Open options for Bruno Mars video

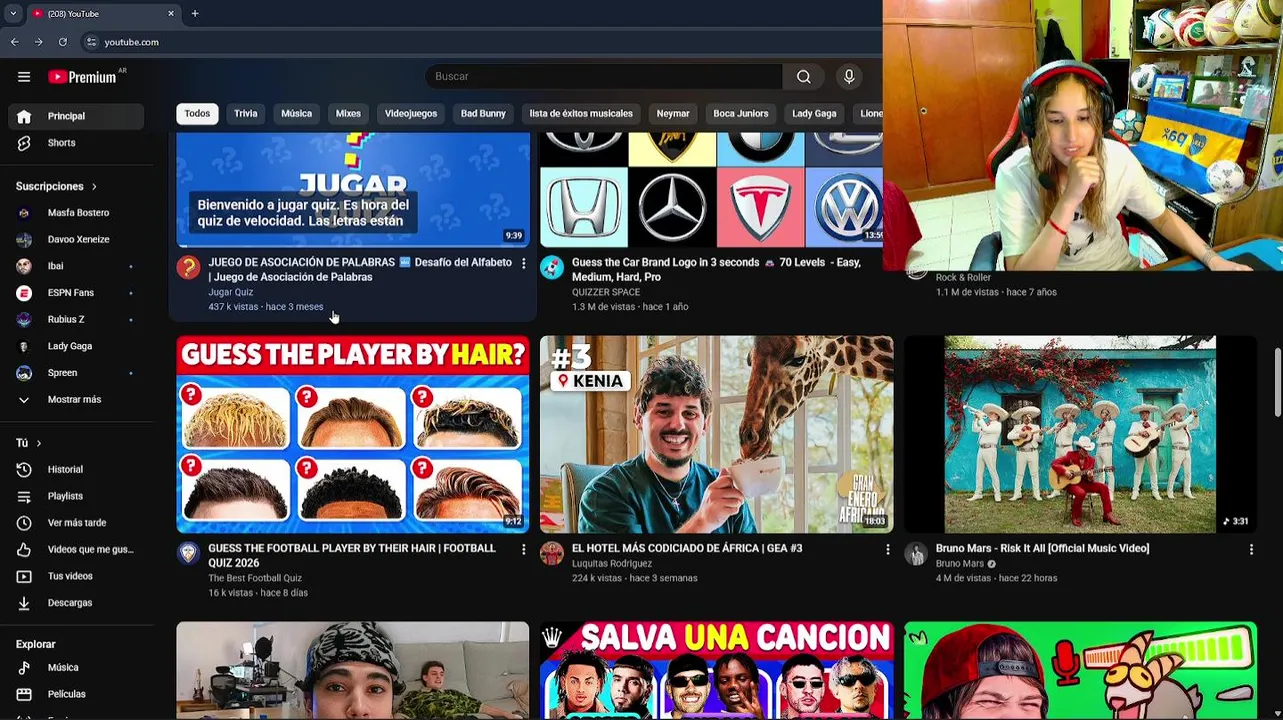pyautogui.click(x=1251, y=549)
